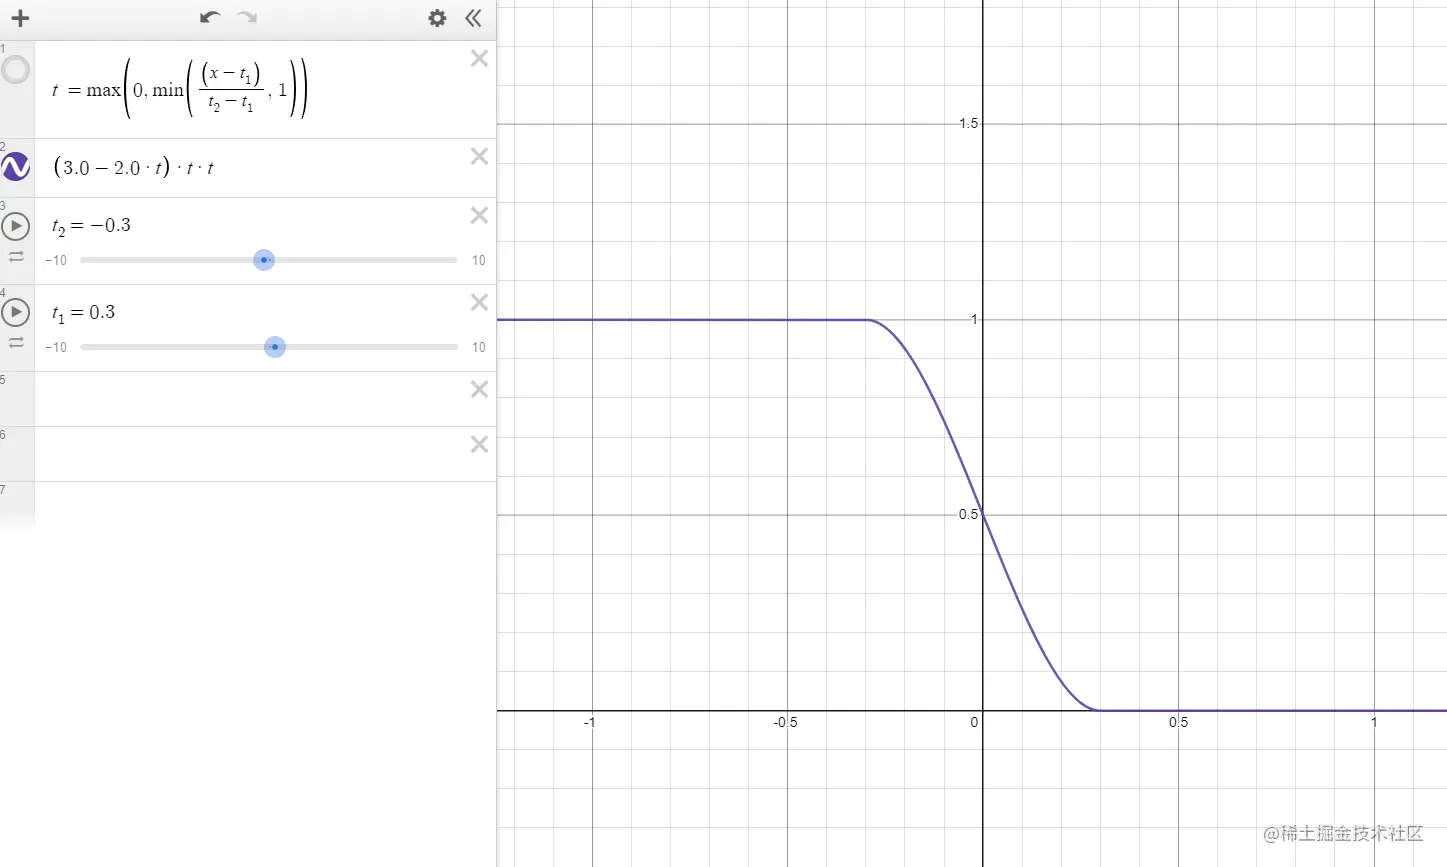Screen dimensions: 1447x867
Task: Play the t2 slider animation
Action: (x=16, y=226)
